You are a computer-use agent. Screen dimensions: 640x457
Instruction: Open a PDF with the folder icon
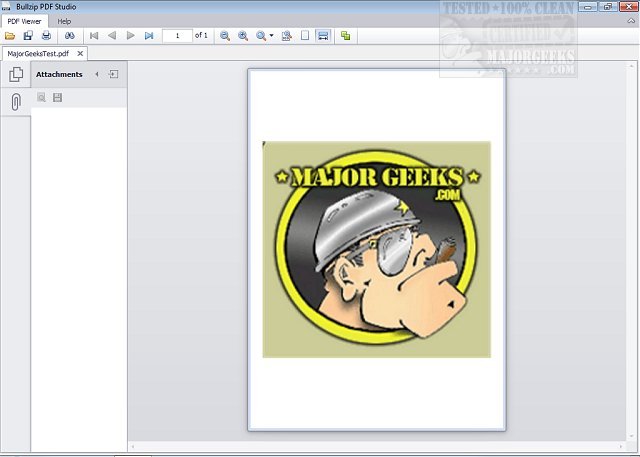10,36
